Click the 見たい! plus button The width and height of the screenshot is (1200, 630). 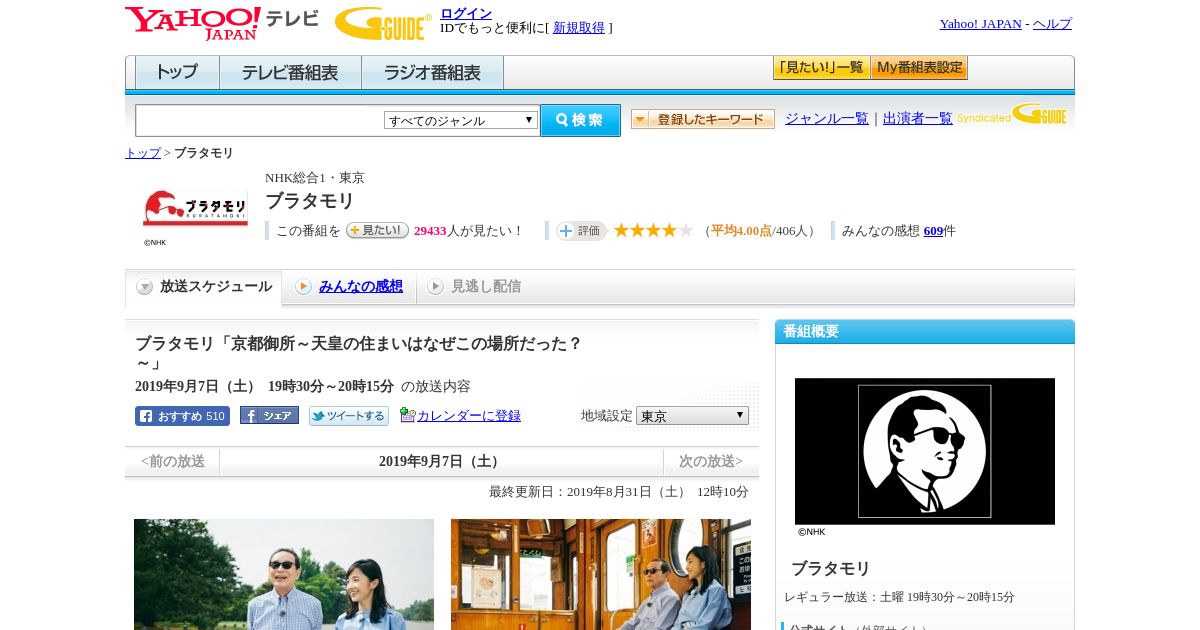point(377,230)
